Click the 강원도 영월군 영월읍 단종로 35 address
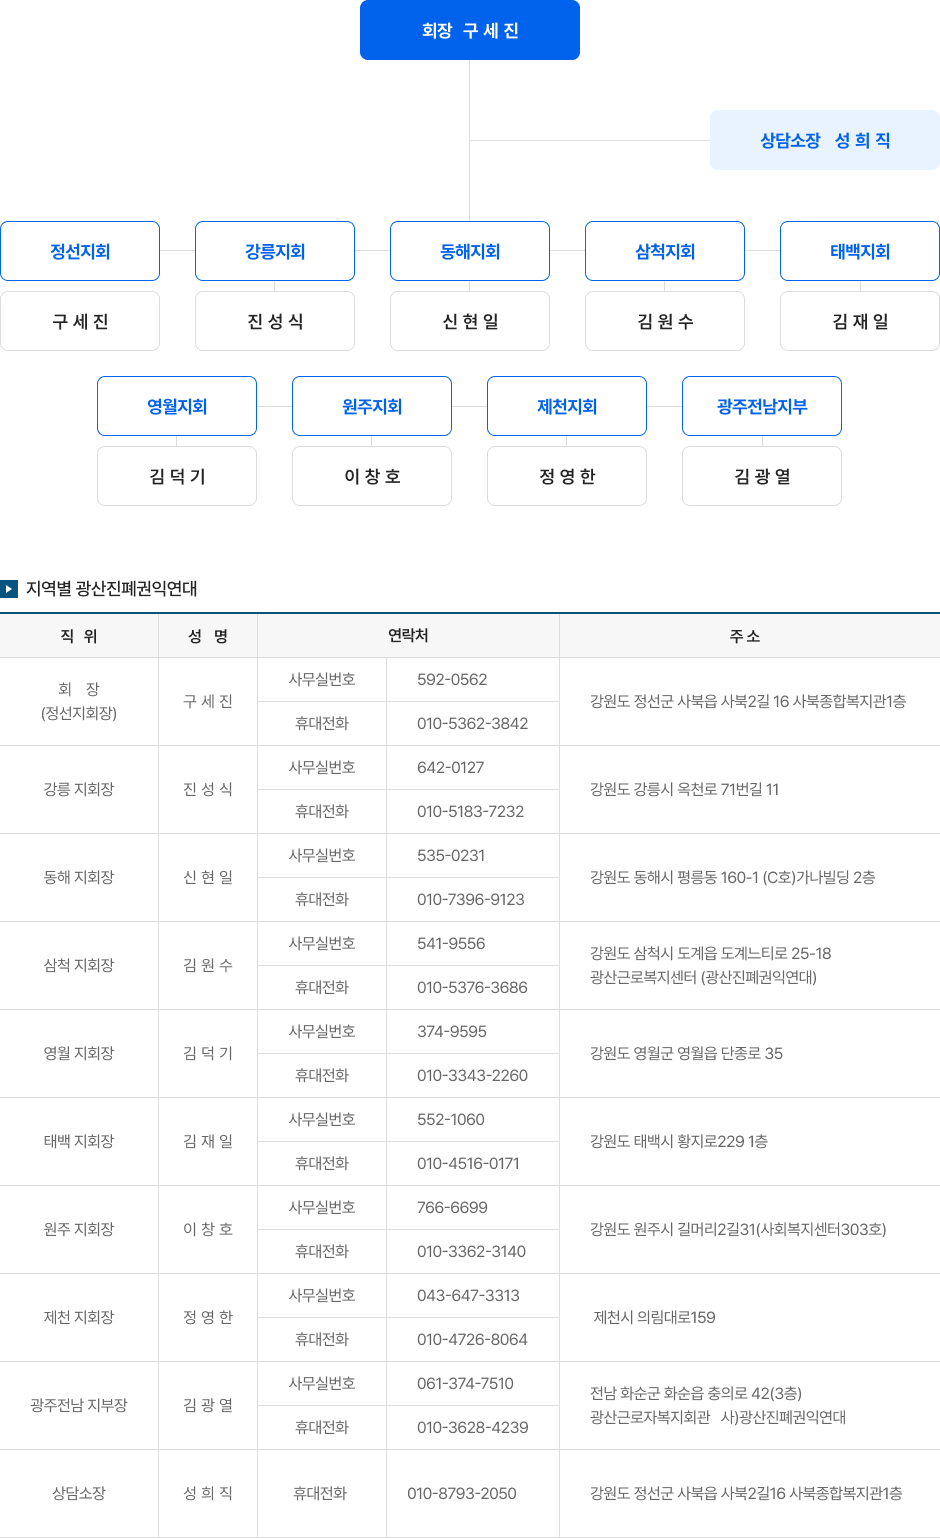Screen dimensions: 940x1538 [x=686, y=1054]
